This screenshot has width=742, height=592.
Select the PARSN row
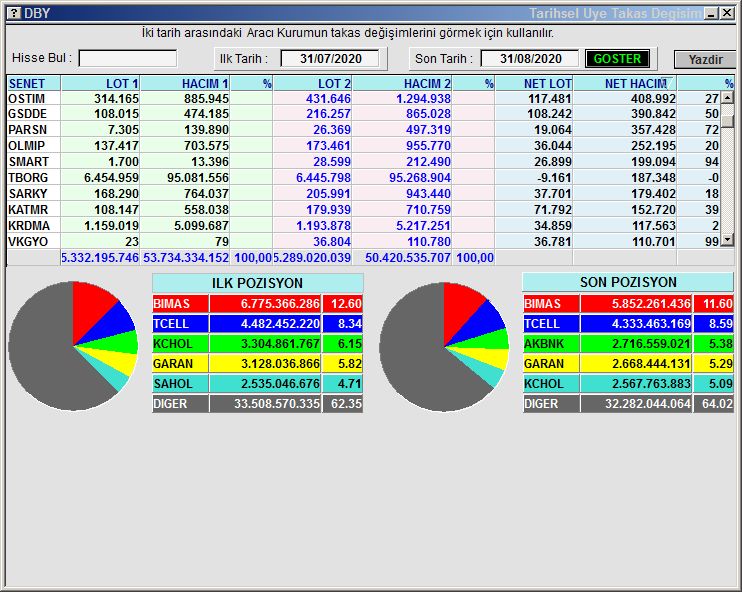tap(364, 130)
